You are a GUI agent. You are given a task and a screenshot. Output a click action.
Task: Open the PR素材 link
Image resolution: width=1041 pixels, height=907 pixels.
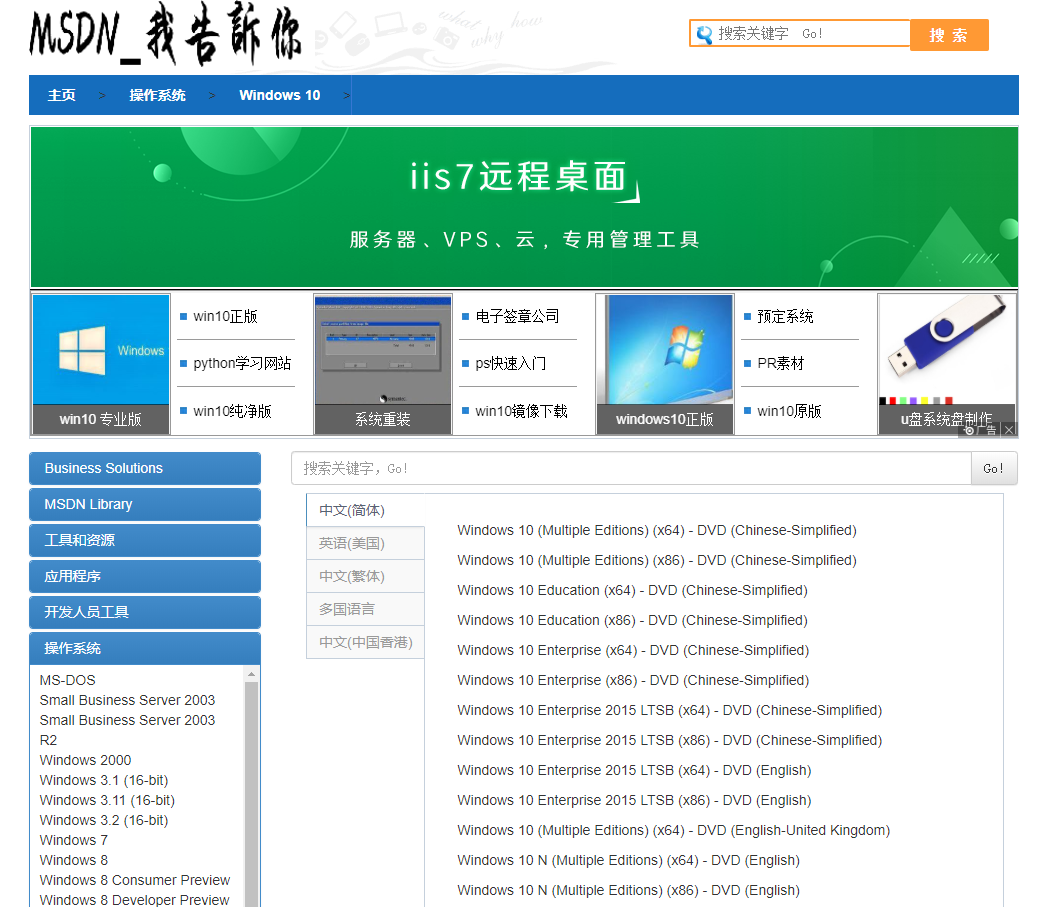pos(781,363)
